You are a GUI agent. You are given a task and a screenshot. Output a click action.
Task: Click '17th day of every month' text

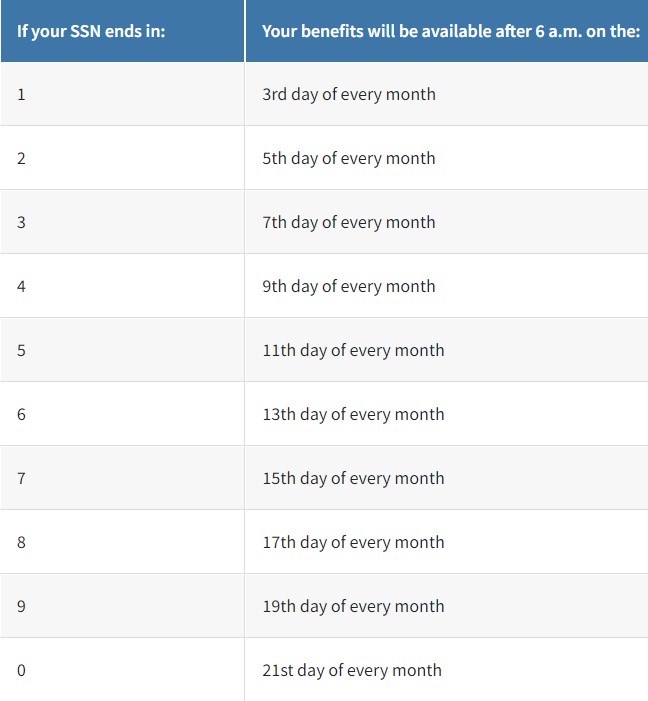pos(353,542)
